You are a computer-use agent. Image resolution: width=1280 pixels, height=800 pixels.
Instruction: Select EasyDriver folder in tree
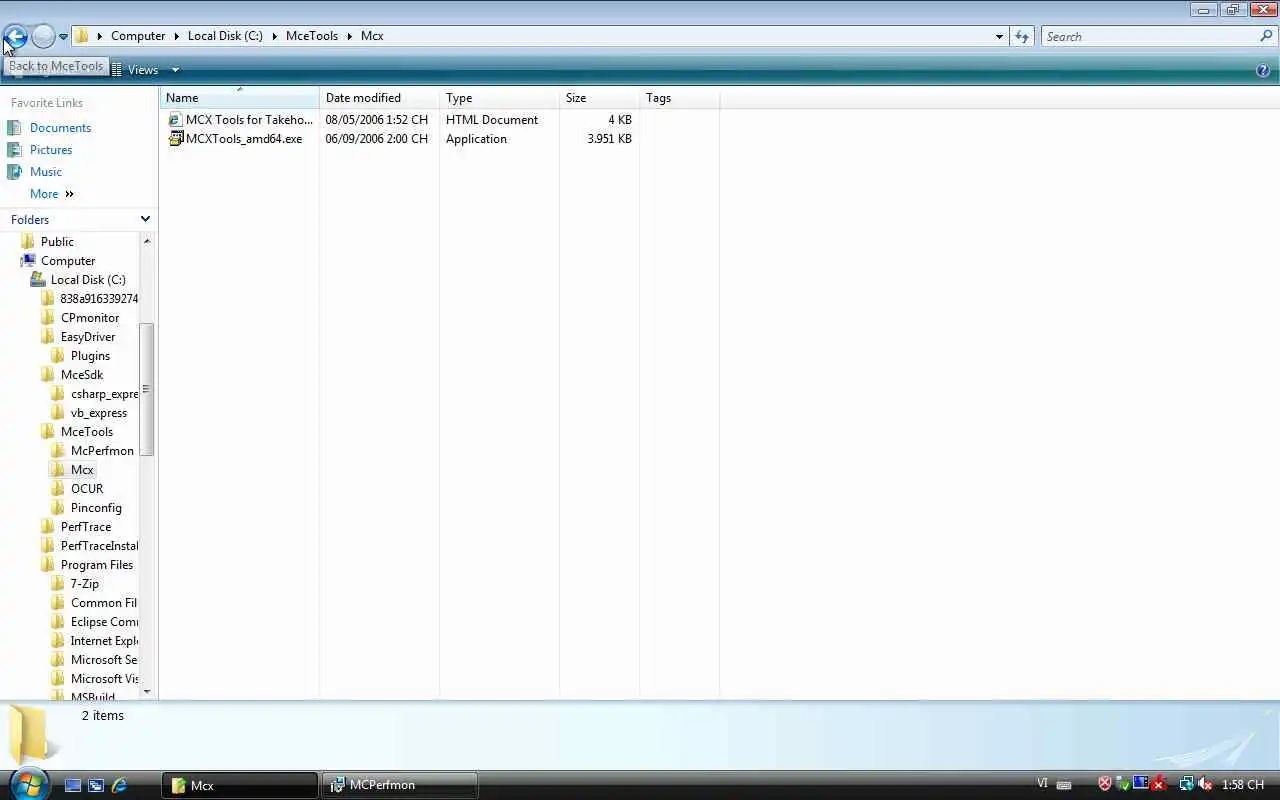[88, 337]
